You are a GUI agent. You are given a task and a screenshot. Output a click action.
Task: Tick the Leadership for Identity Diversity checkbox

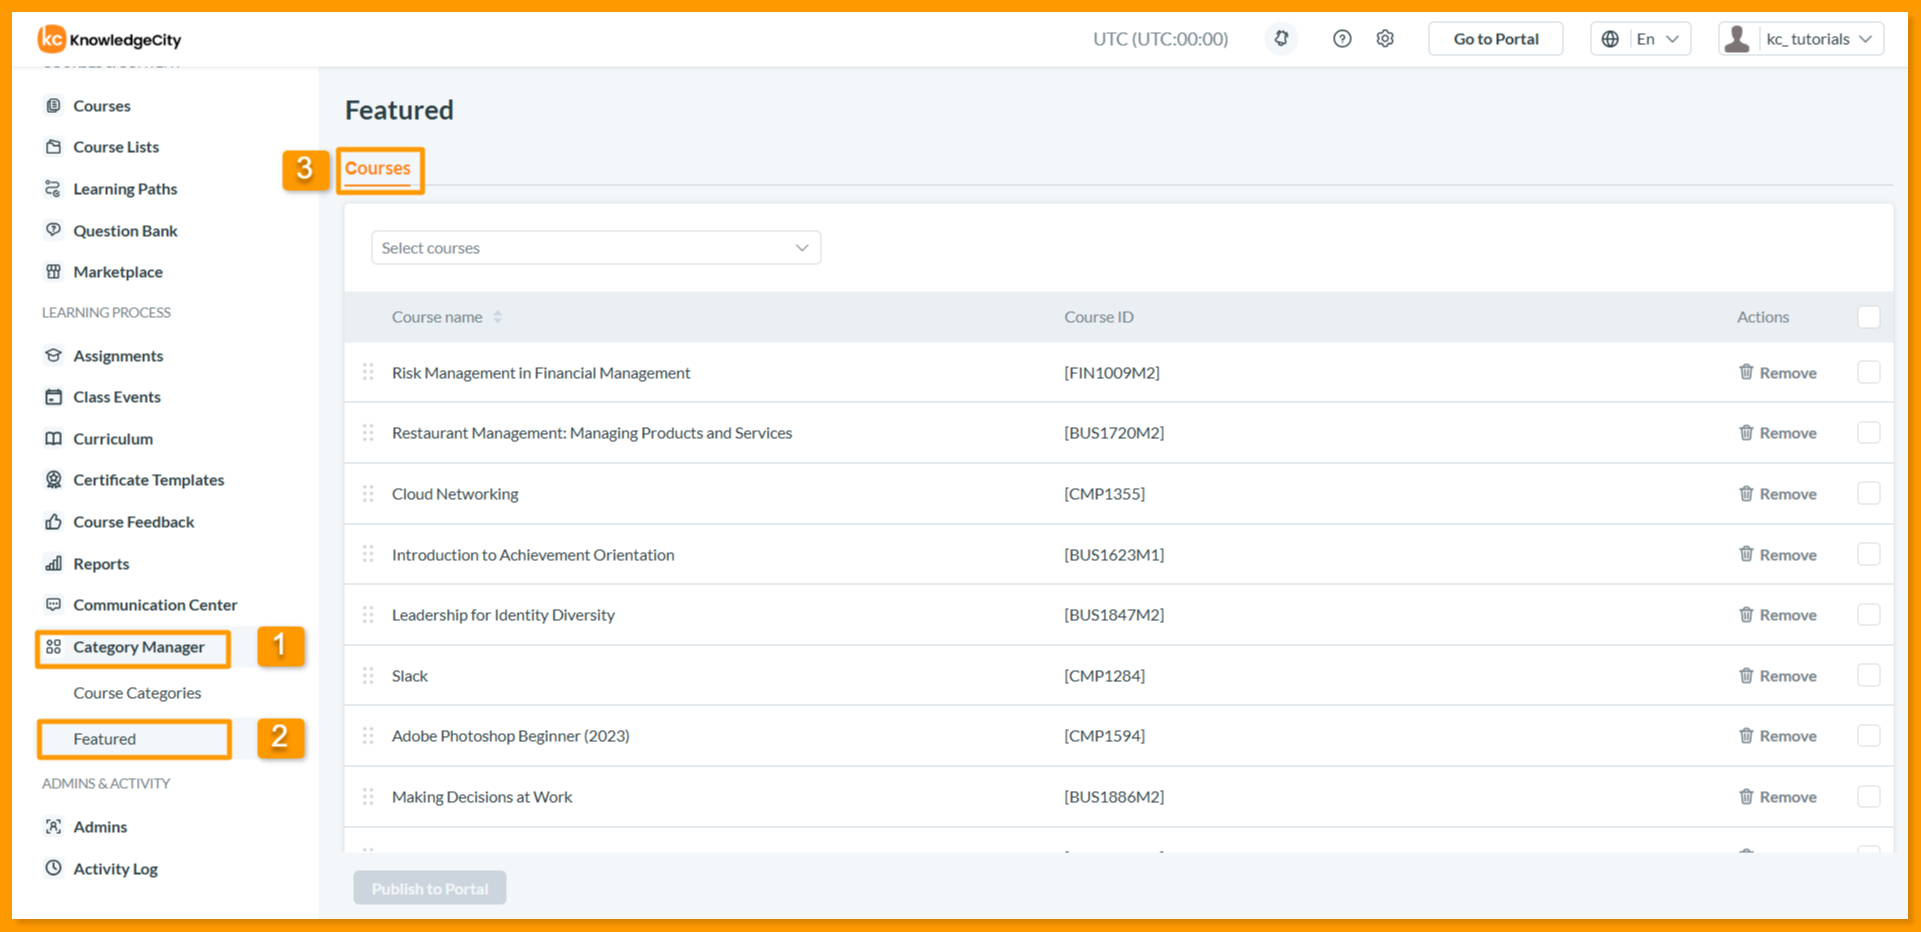point(1868,615)
